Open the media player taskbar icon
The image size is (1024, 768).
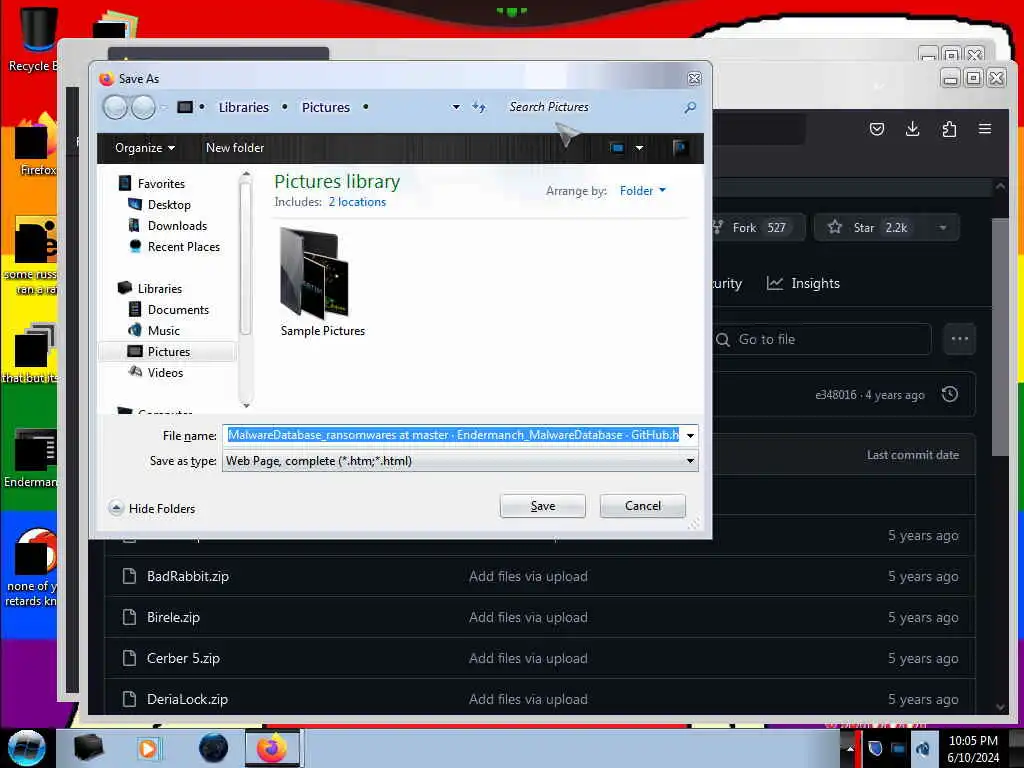coord(148,748)
